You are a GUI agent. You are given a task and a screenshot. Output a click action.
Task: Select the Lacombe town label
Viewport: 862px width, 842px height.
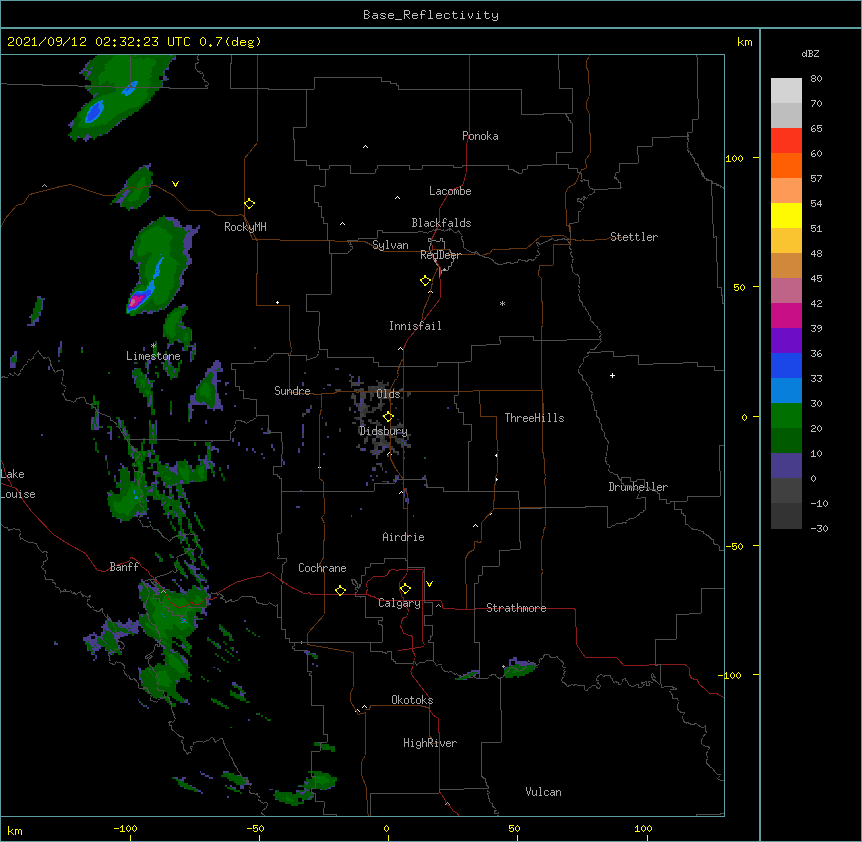[450, 191]
